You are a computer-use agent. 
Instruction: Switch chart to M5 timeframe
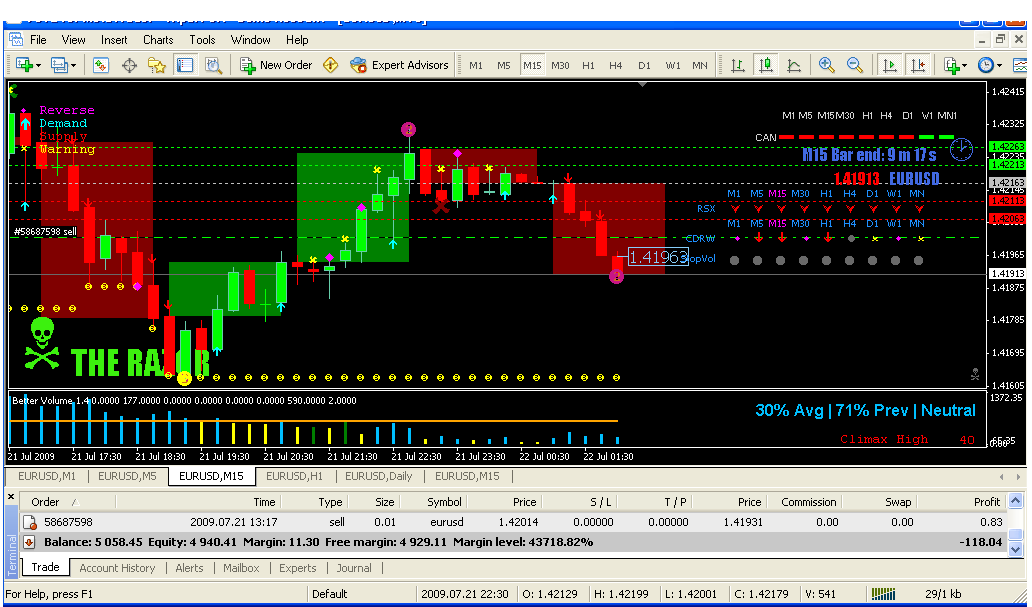point(503,65)
